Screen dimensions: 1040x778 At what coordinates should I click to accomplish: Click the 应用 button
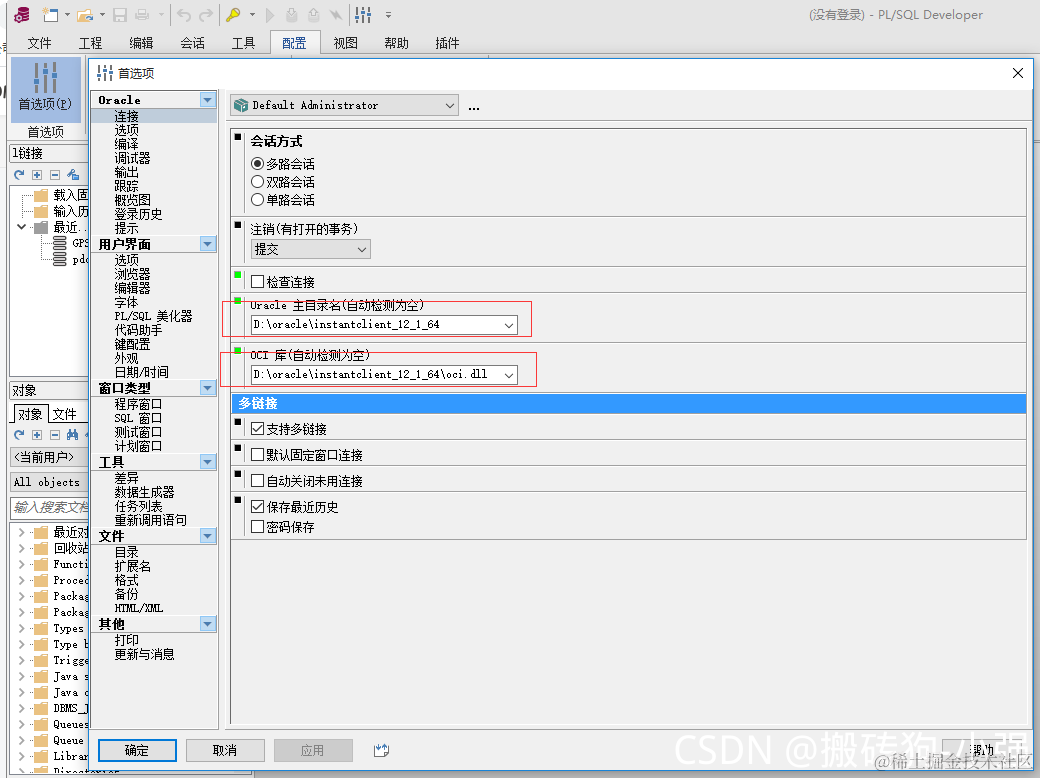pos(312,750)
